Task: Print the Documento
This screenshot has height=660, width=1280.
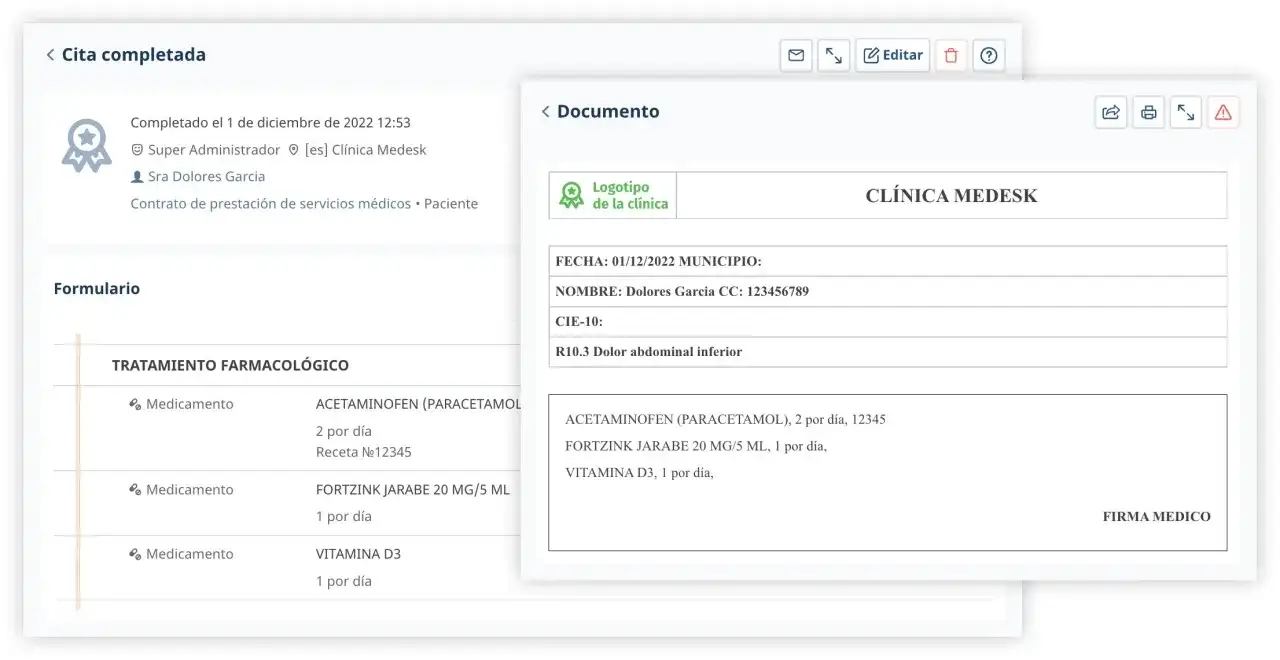Action: tap(1148, 112)
